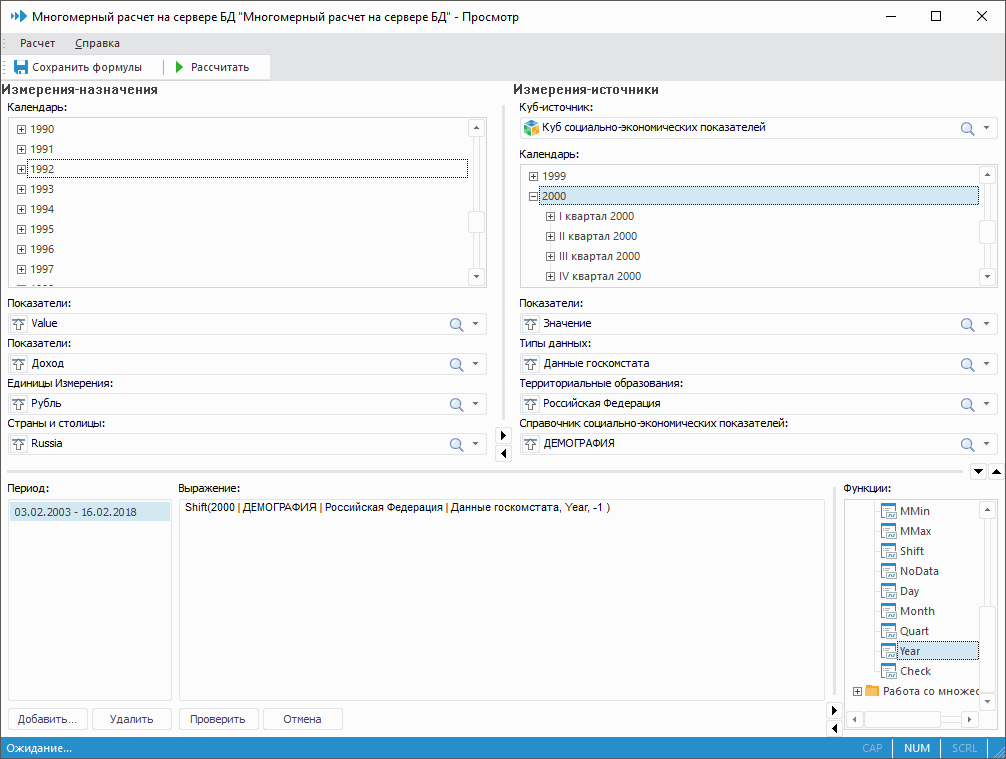The height and width of the screenshot is (759, 1006).
Task: Click the Month function icon
Action: coord(889,611)
